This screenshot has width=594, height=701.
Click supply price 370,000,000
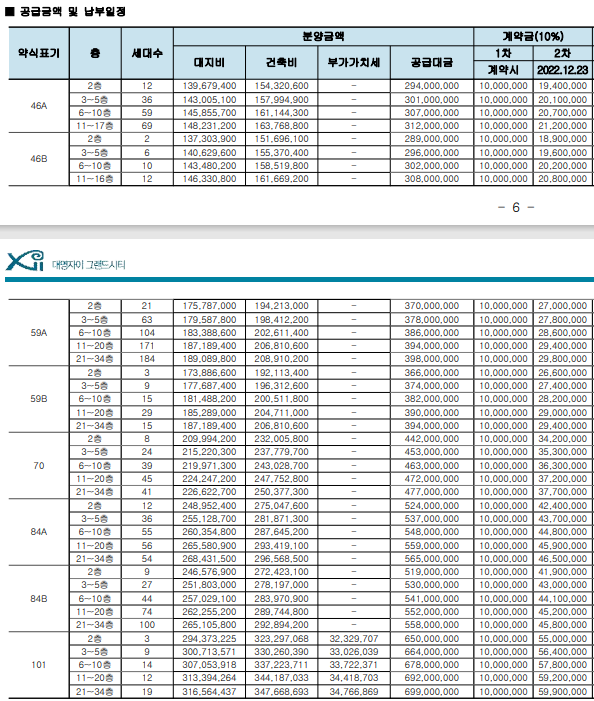432,306
